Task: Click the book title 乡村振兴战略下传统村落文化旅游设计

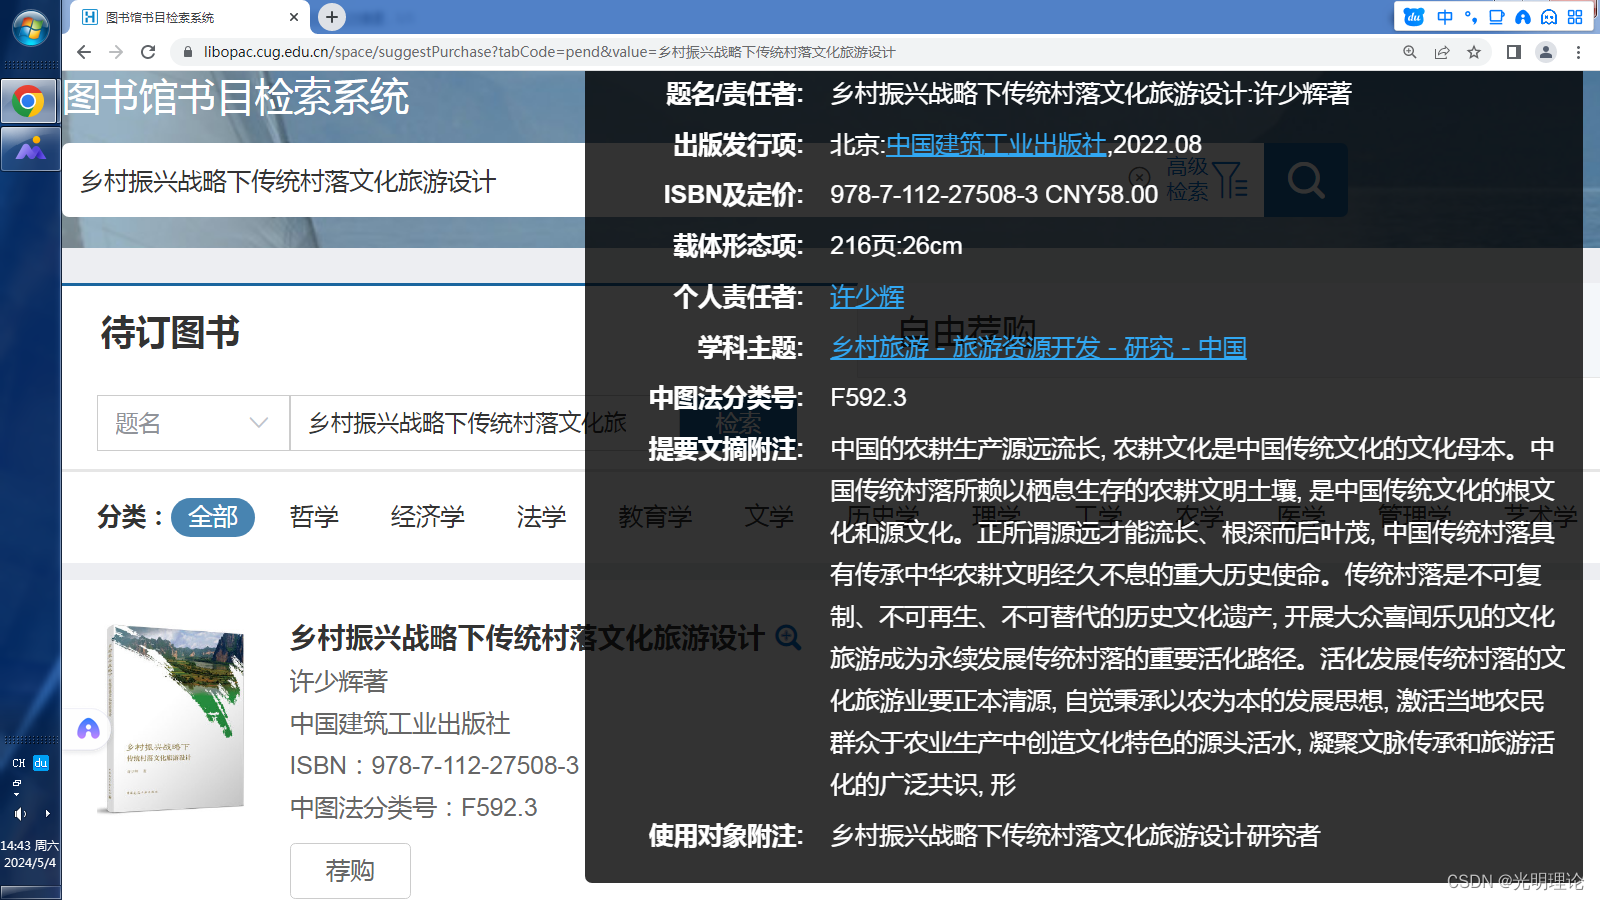Action: 527,638
